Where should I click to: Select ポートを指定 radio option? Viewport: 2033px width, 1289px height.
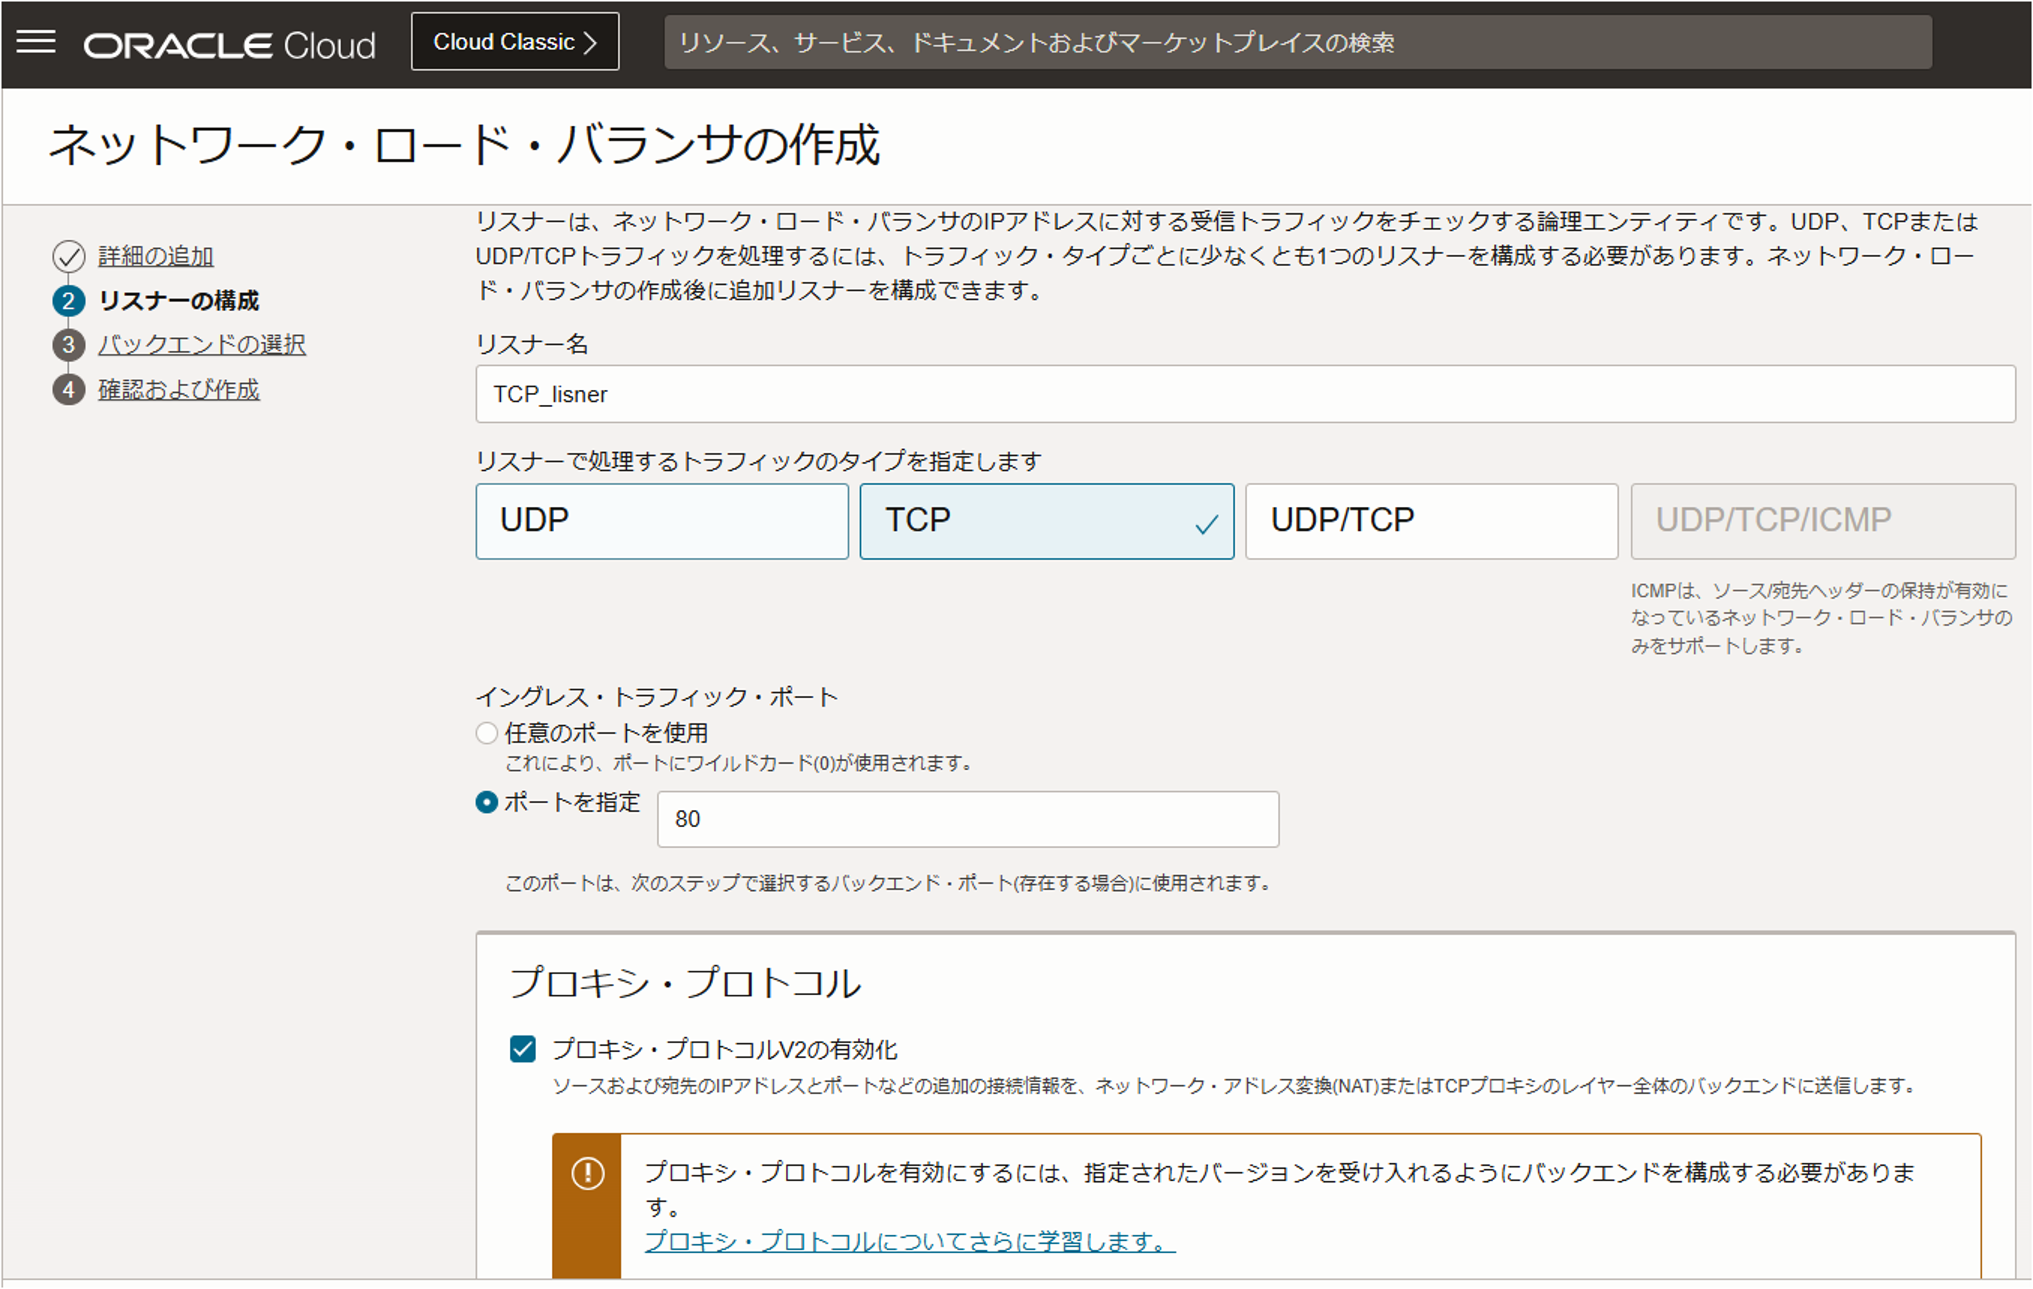click(x=486, y=802)
